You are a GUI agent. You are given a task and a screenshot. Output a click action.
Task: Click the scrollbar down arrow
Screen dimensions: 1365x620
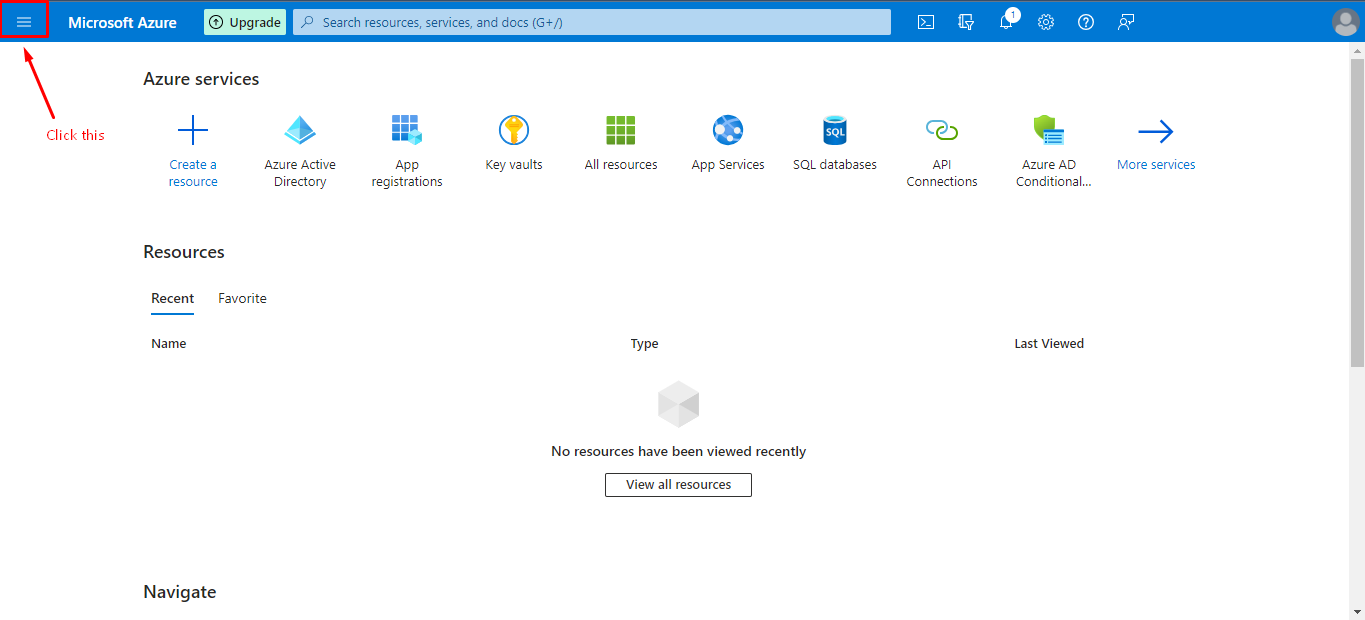tap(1357, 611)
